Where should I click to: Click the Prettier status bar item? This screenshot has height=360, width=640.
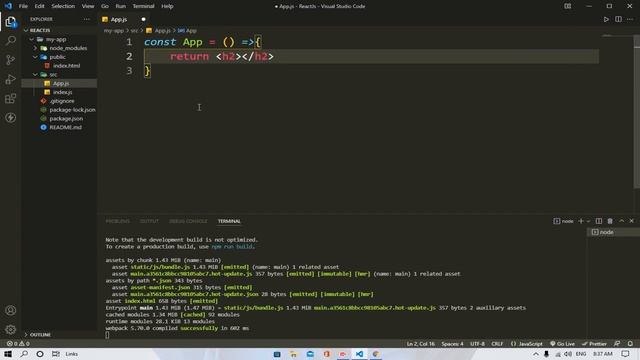[x=594, y=344]
